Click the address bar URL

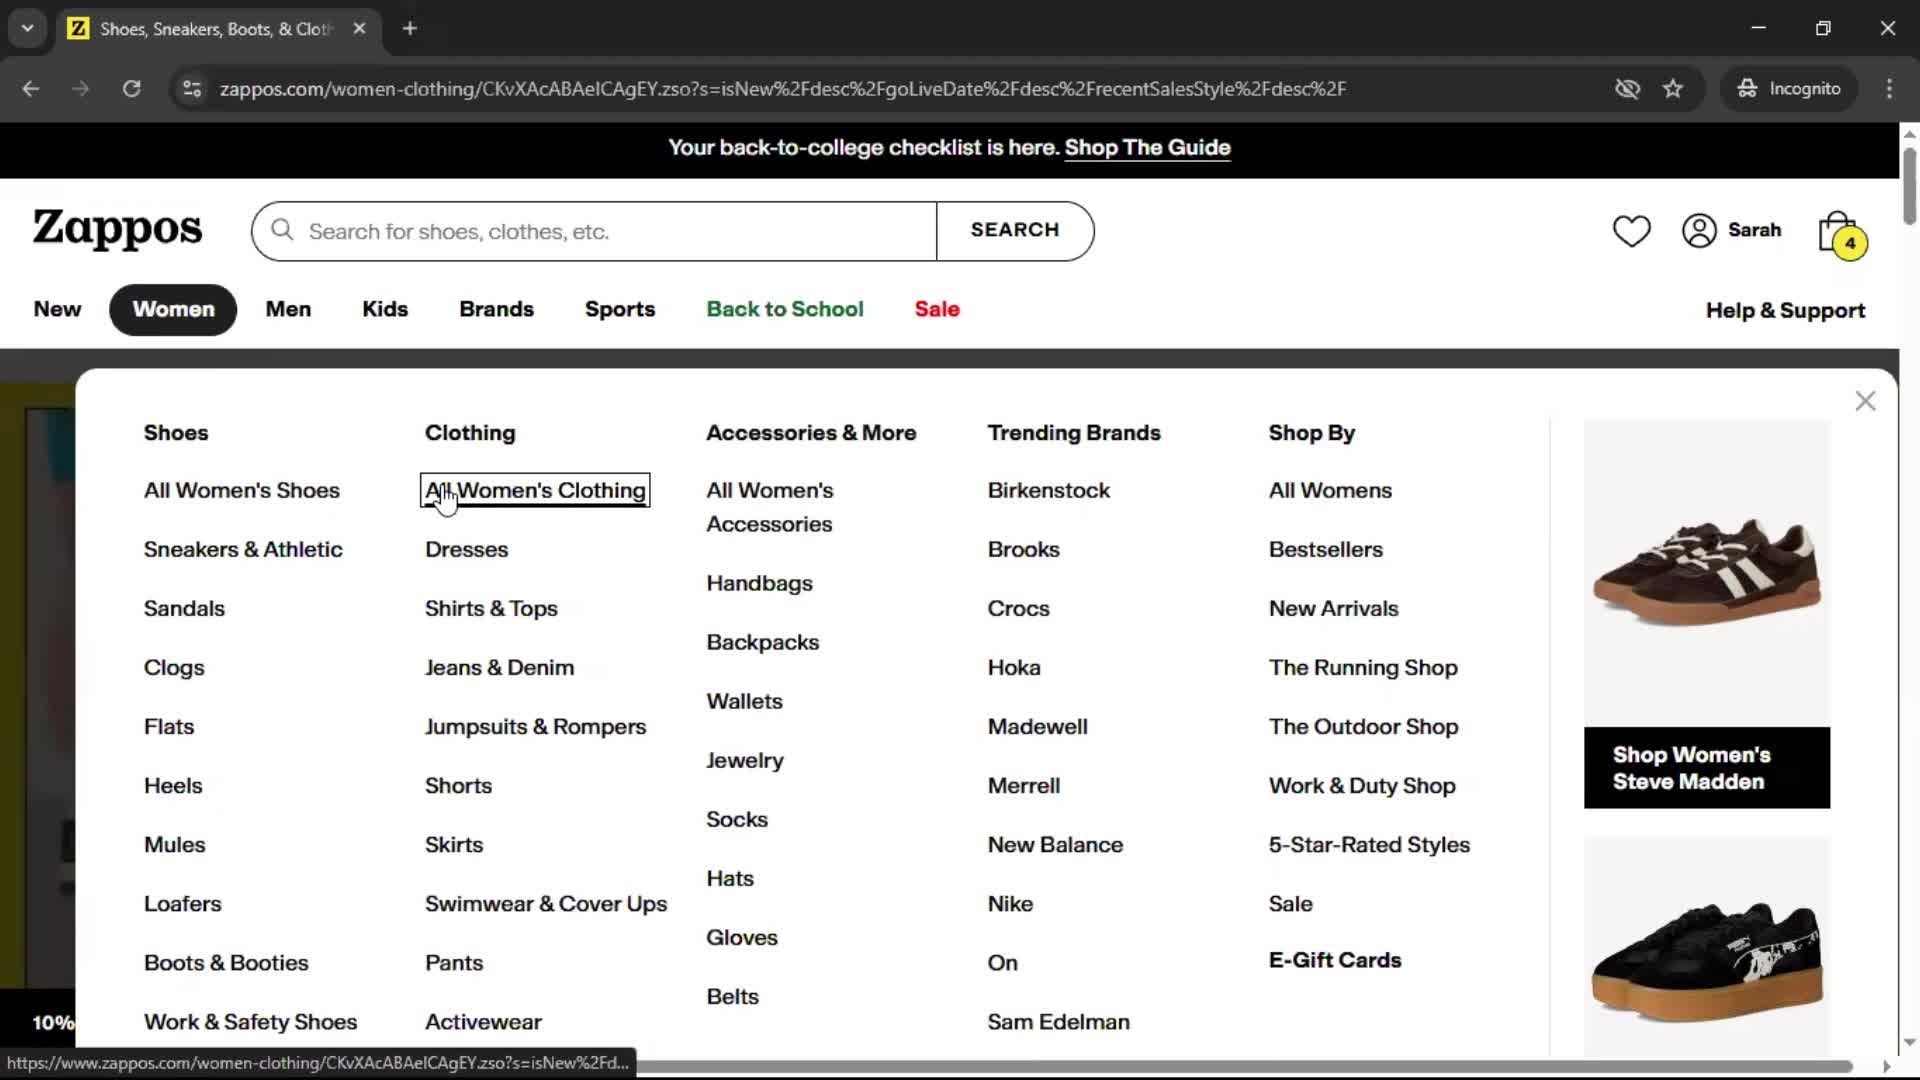coord(783,89)
